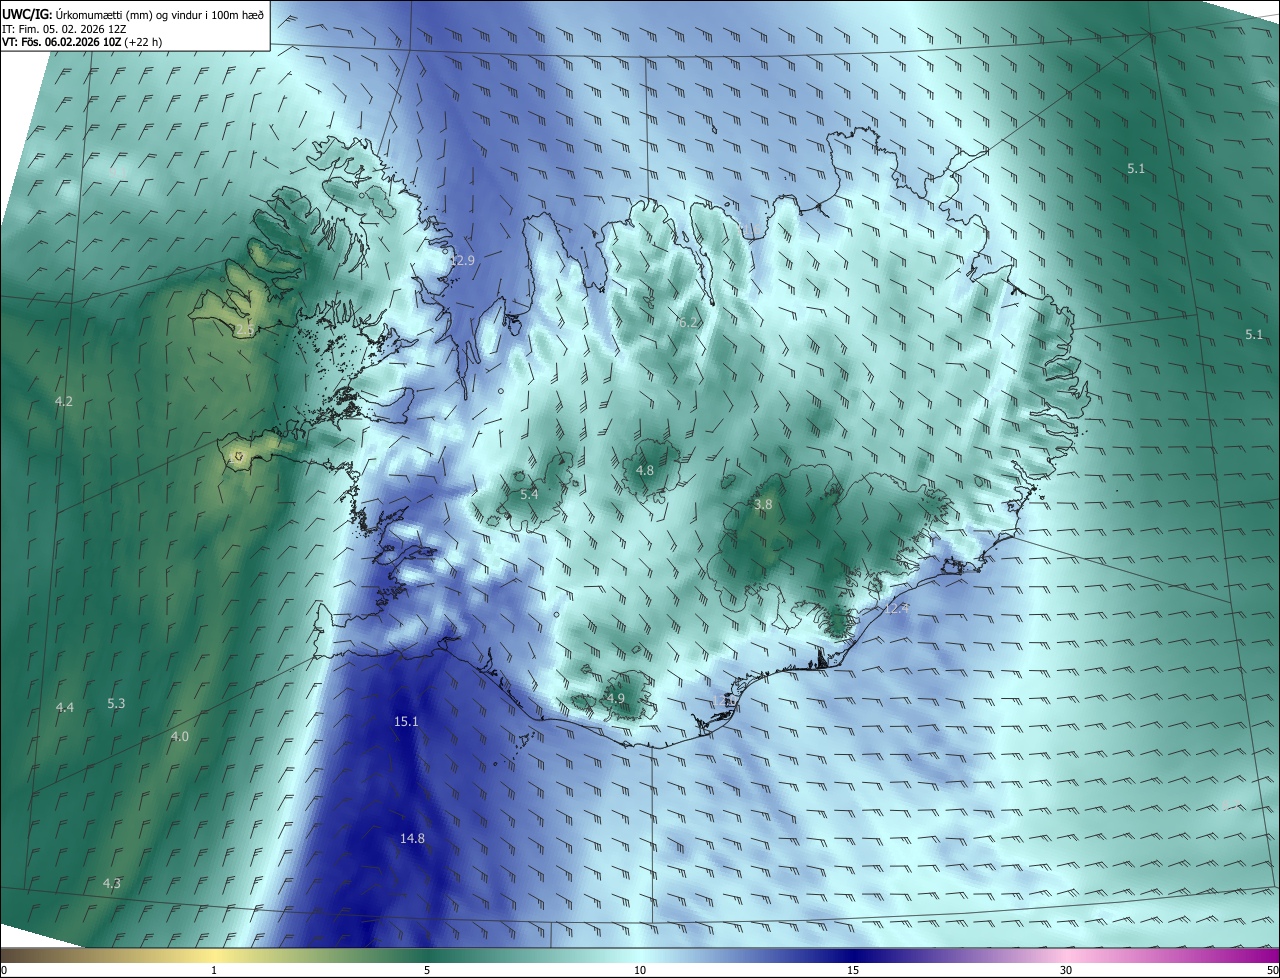
Task: Click the 3.8 value label on the map
Action: [x=763, y=505]
